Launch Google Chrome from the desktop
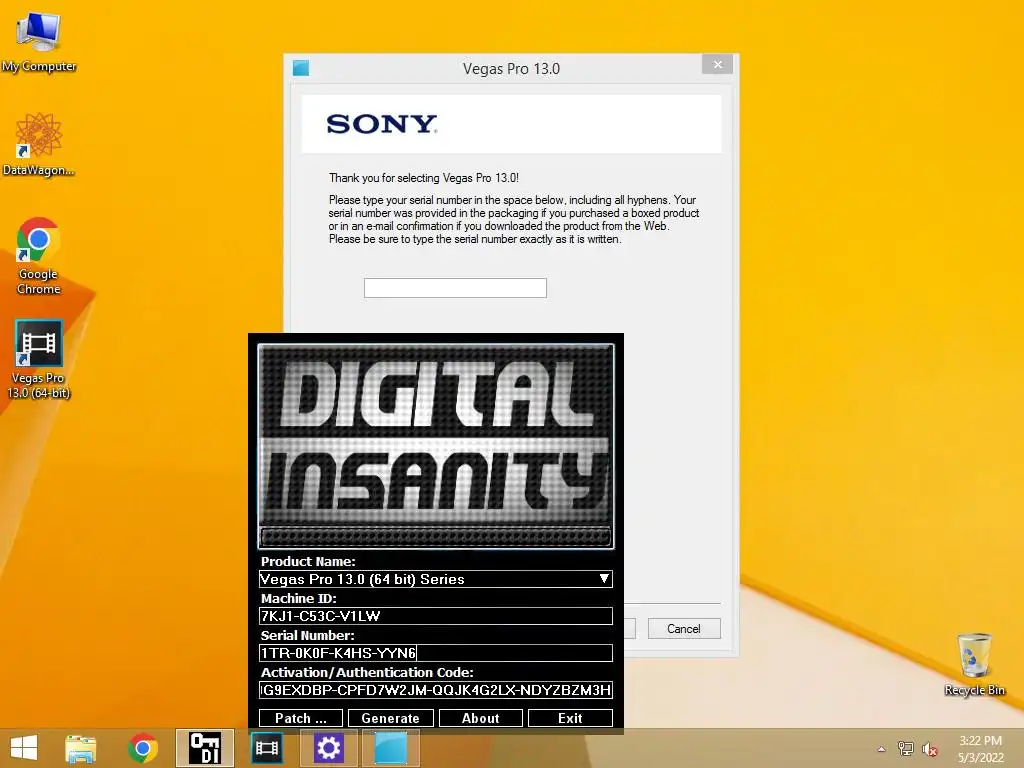This screenshot has height=768, width=1024. 39,256
